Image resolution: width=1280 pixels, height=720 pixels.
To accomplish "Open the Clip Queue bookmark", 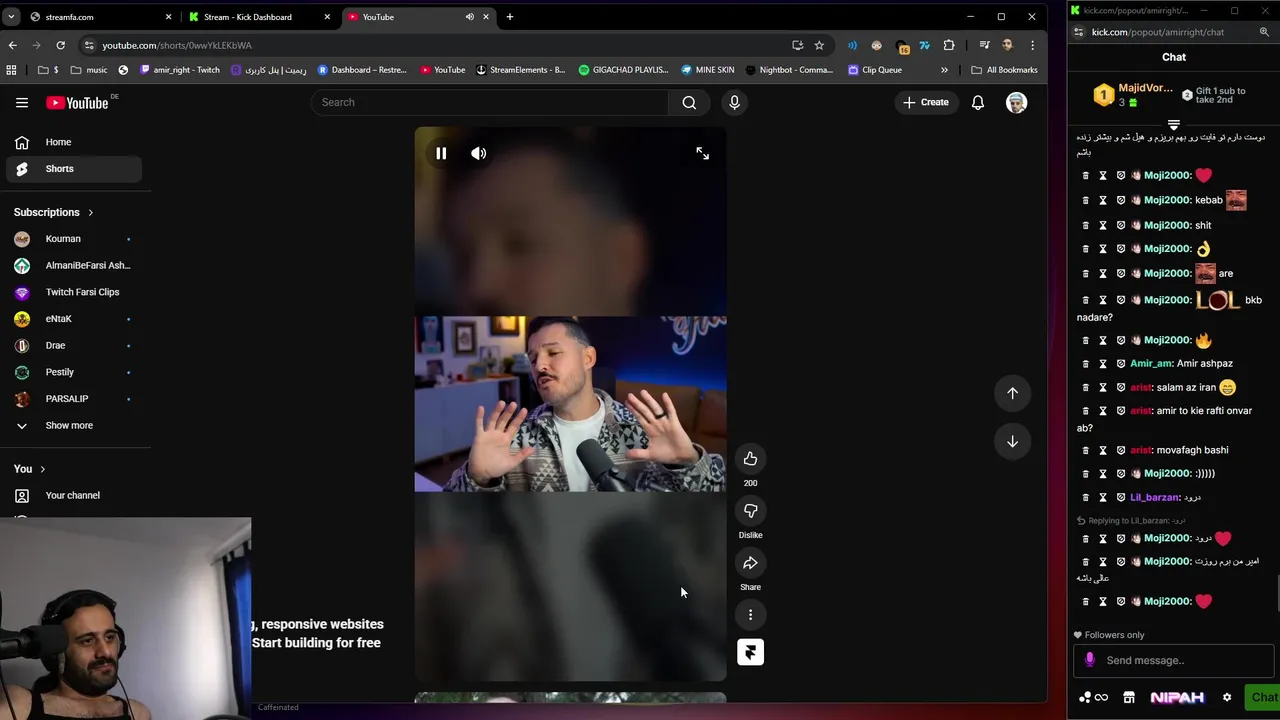I will tap(875, 70).
